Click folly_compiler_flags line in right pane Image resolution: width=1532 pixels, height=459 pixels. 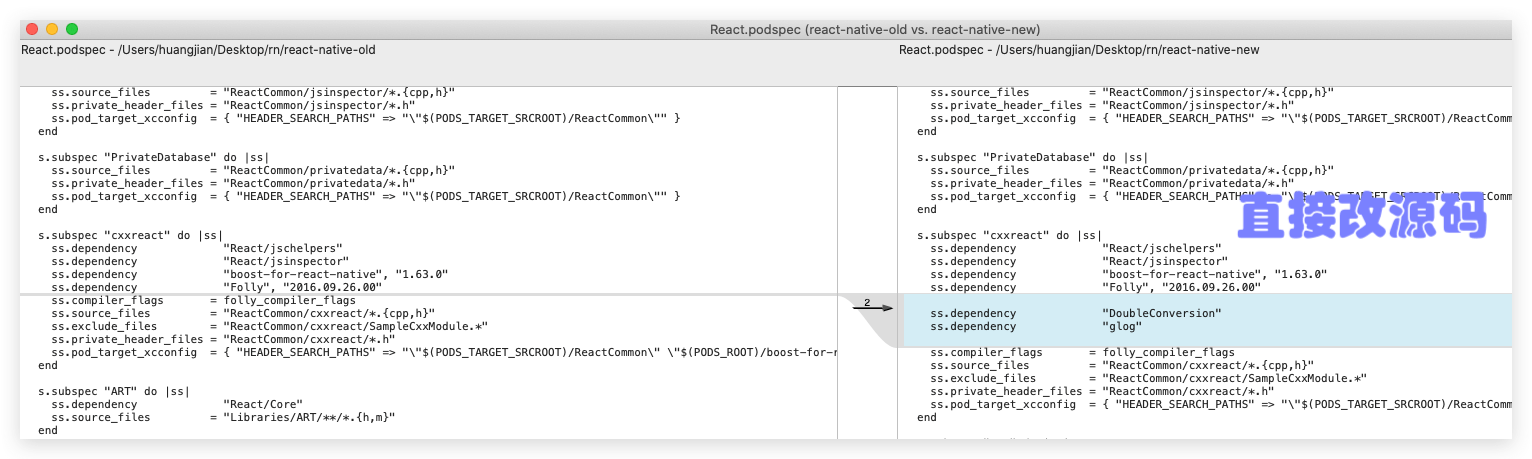point(1083,352)
